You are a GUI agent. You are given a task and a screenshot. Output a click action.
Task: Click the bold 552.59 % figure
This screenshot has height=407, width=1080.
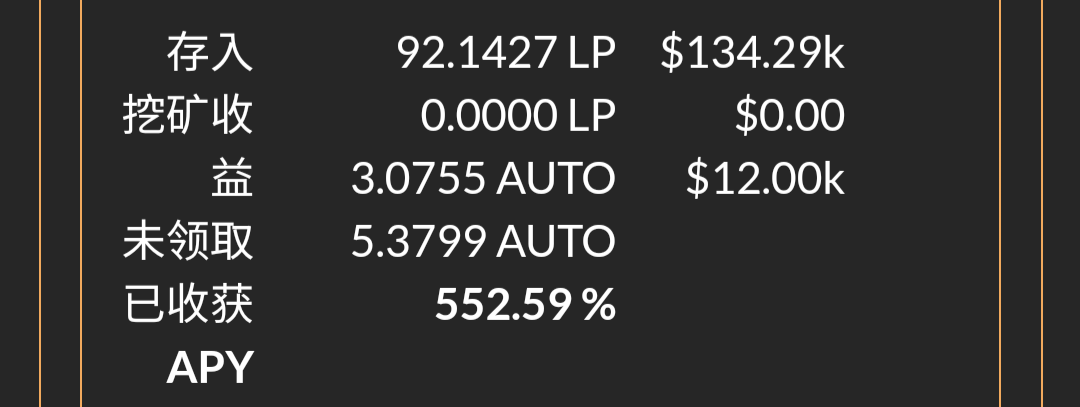(x=525, y=304)
